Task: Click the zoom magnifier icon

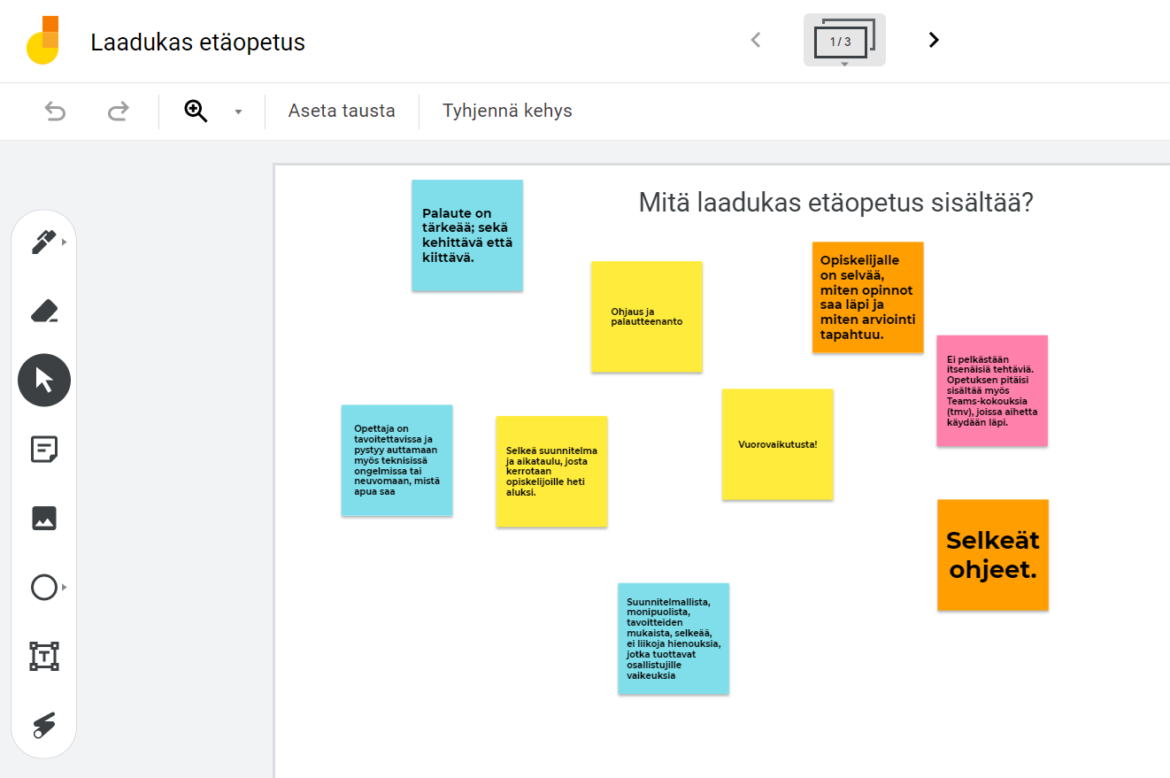Action: point(196,111)
